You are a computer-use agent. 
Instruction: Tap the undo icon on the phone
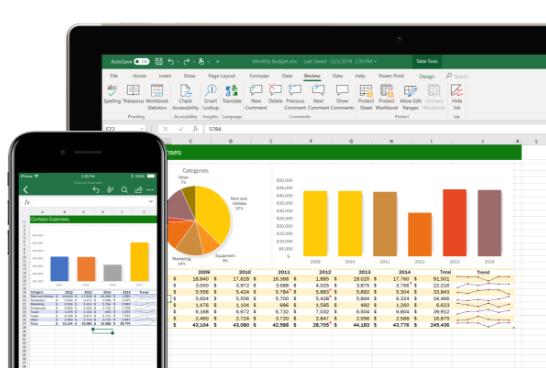pos(96,190)
